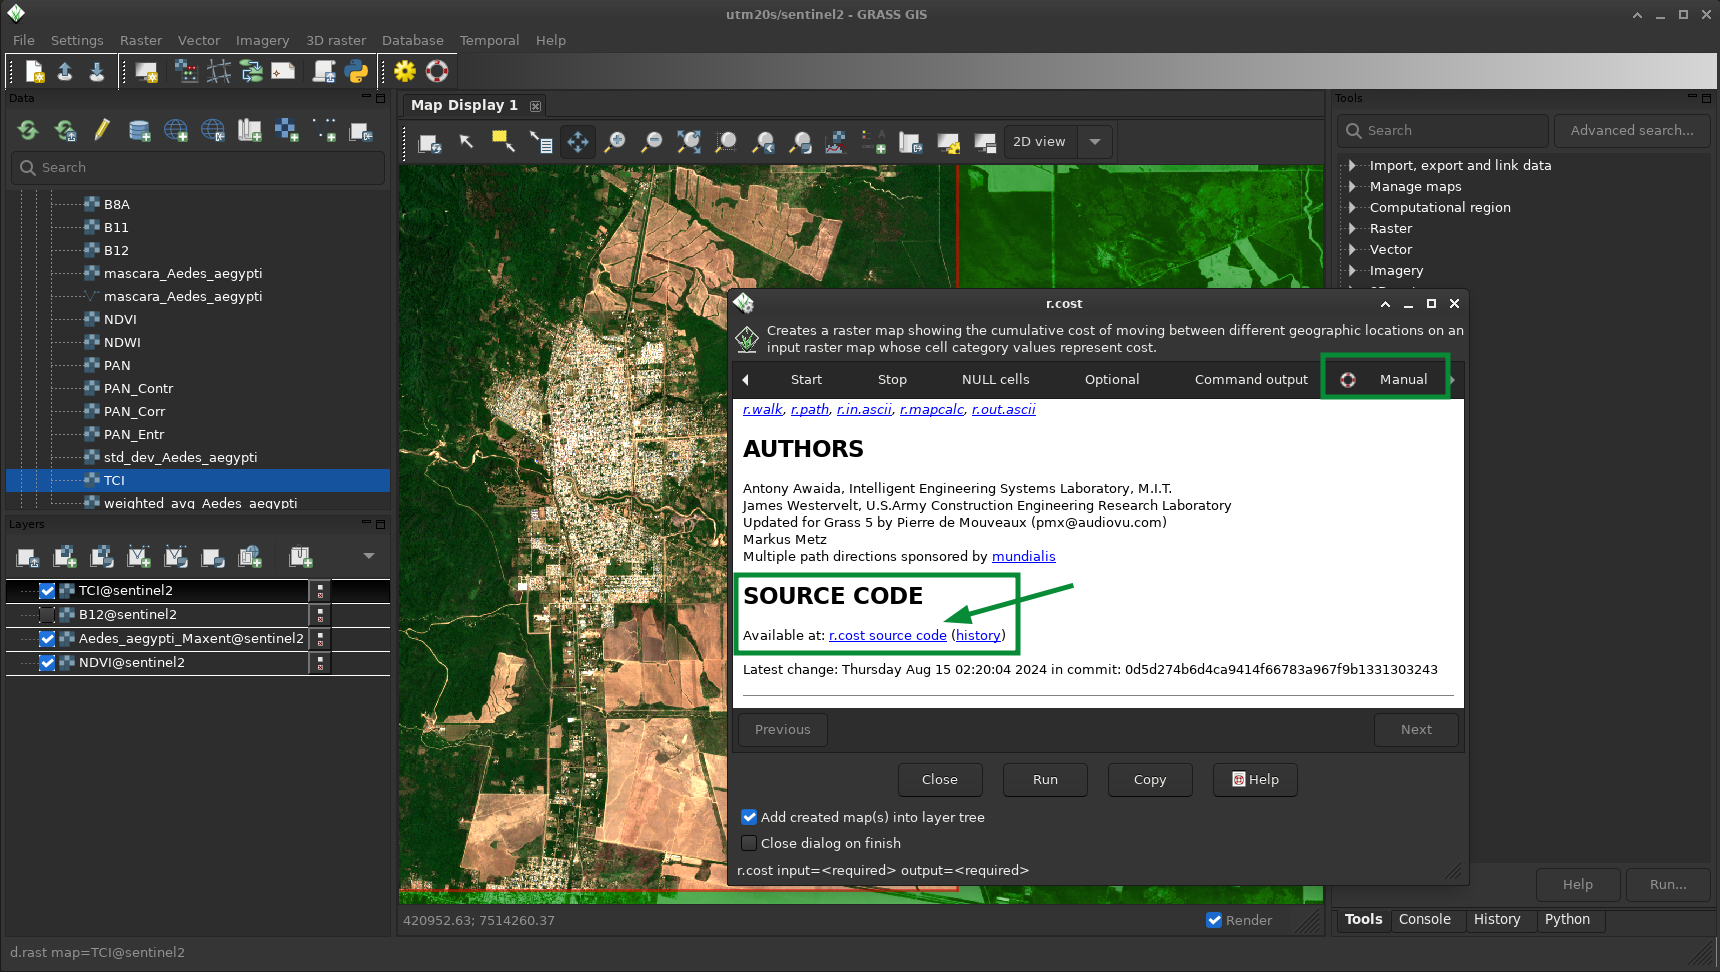Click the pencil edit icon in Data panel
This screenshot has height=972, width=1720.
(x=102, y=130)
